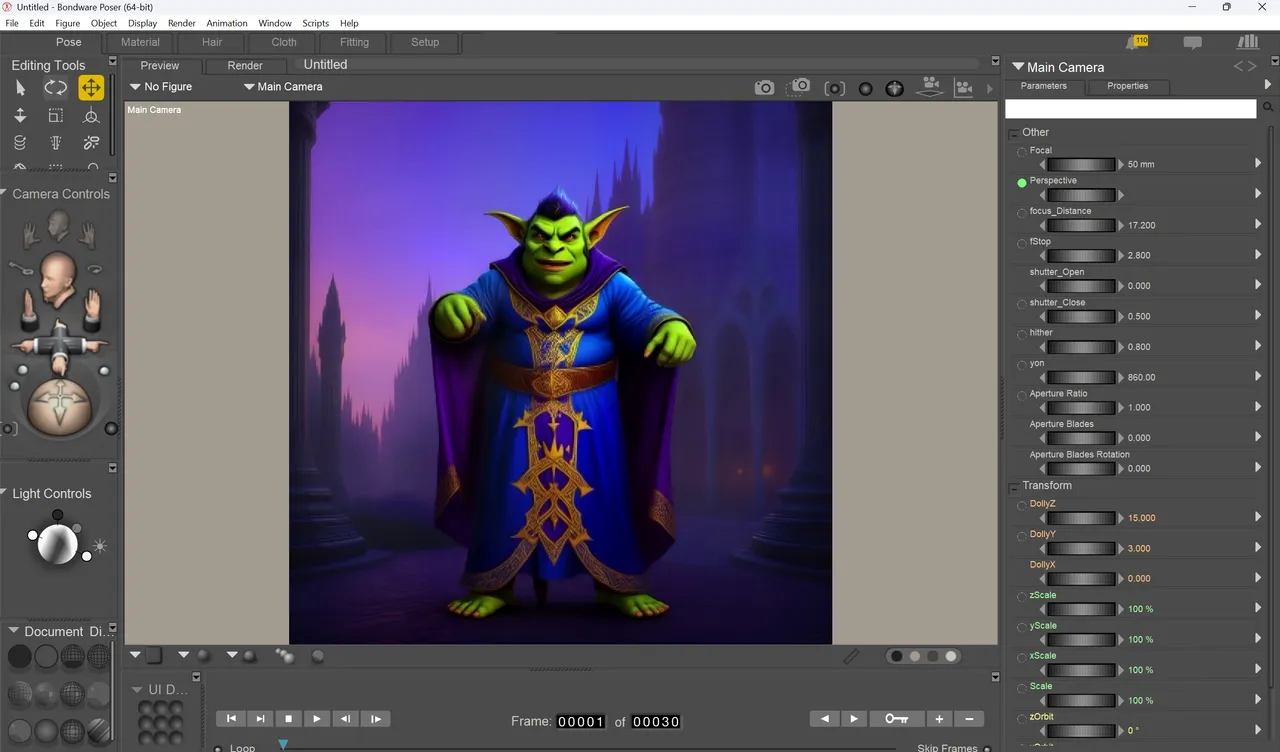Click the Play button in the timeline

pos(316,718)
